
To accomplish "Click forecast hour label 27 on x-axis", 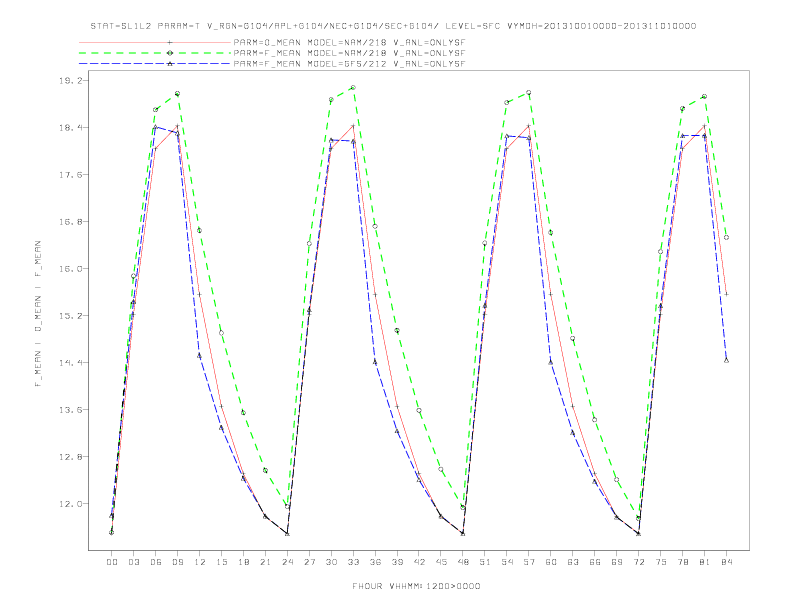I will point(309,562).
